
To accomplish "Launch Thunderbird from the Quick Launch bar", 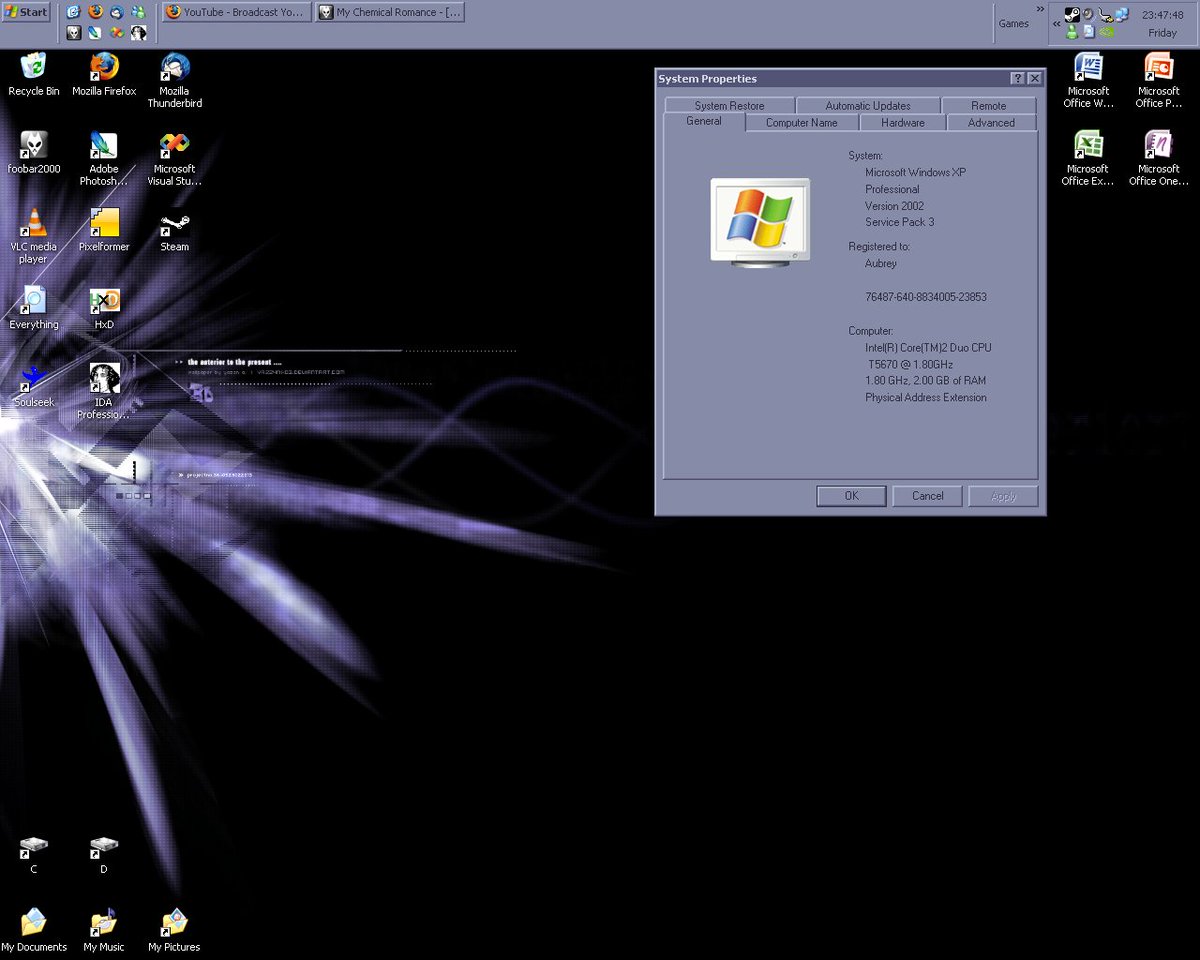I will pyautogui.click(x=117, y=12).
